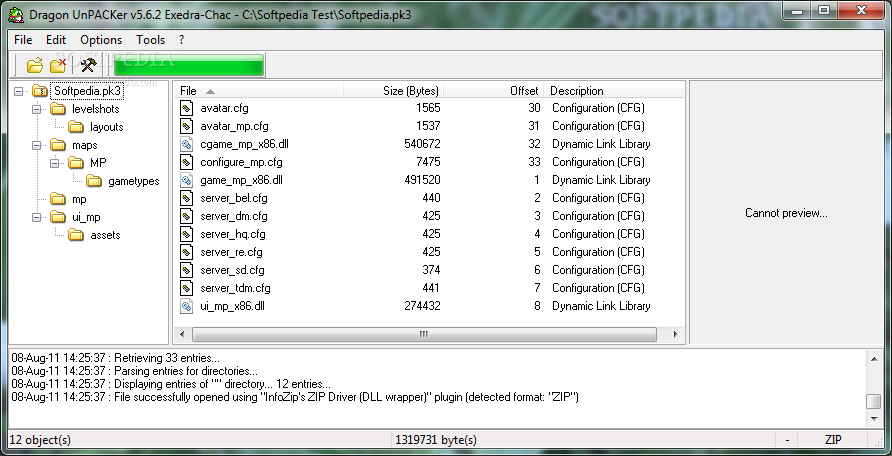Click the ZIP format status bar cell
This screenshot has width=892, height=456.
point(833,440)
